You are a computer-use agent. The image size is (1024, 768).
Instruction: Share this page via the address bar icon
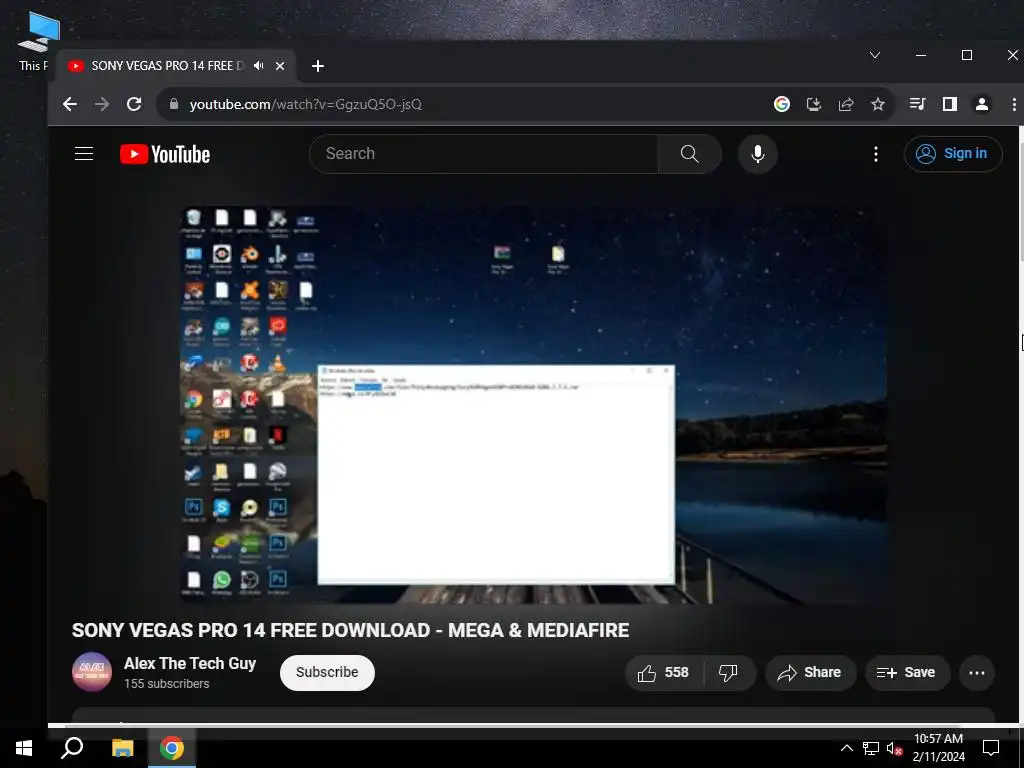click(846, 104)
